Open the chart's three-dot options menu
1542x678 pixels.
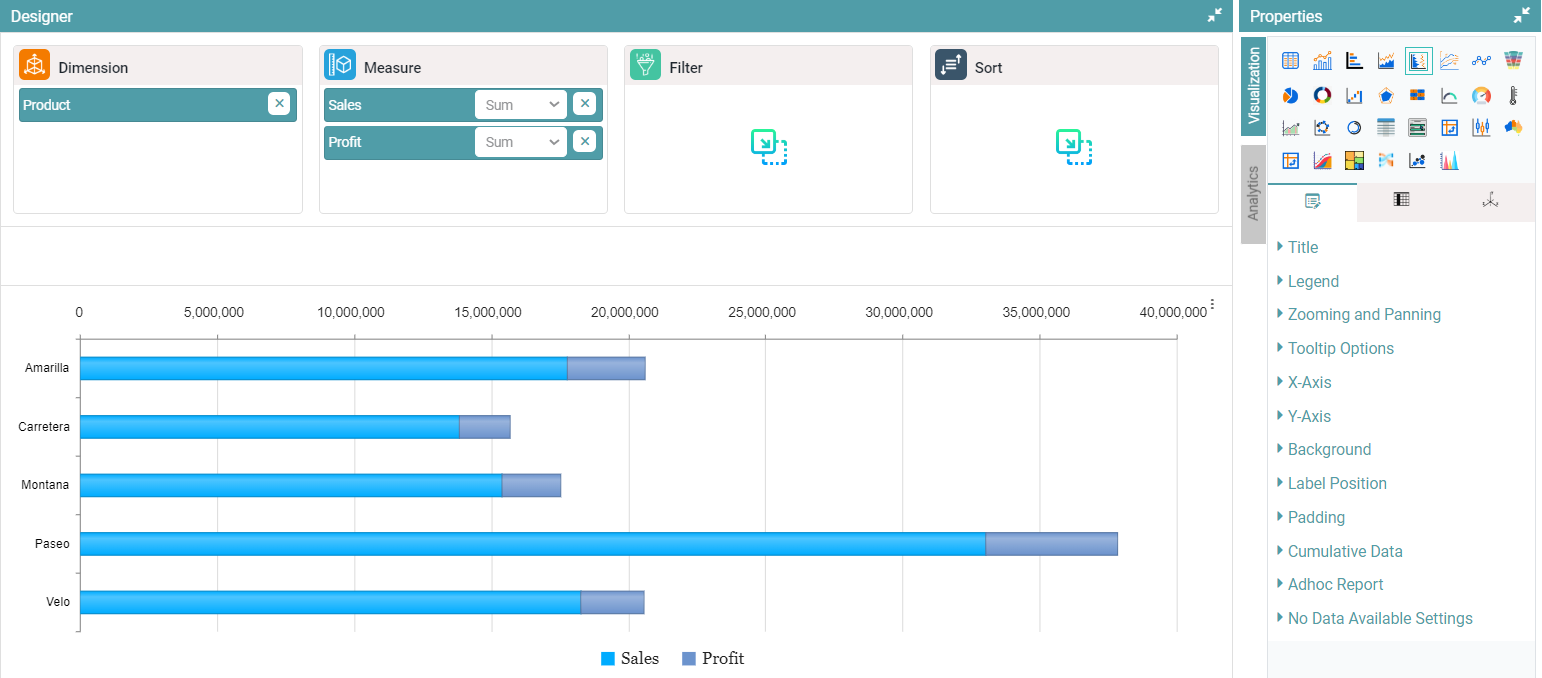click(1212, 304)
